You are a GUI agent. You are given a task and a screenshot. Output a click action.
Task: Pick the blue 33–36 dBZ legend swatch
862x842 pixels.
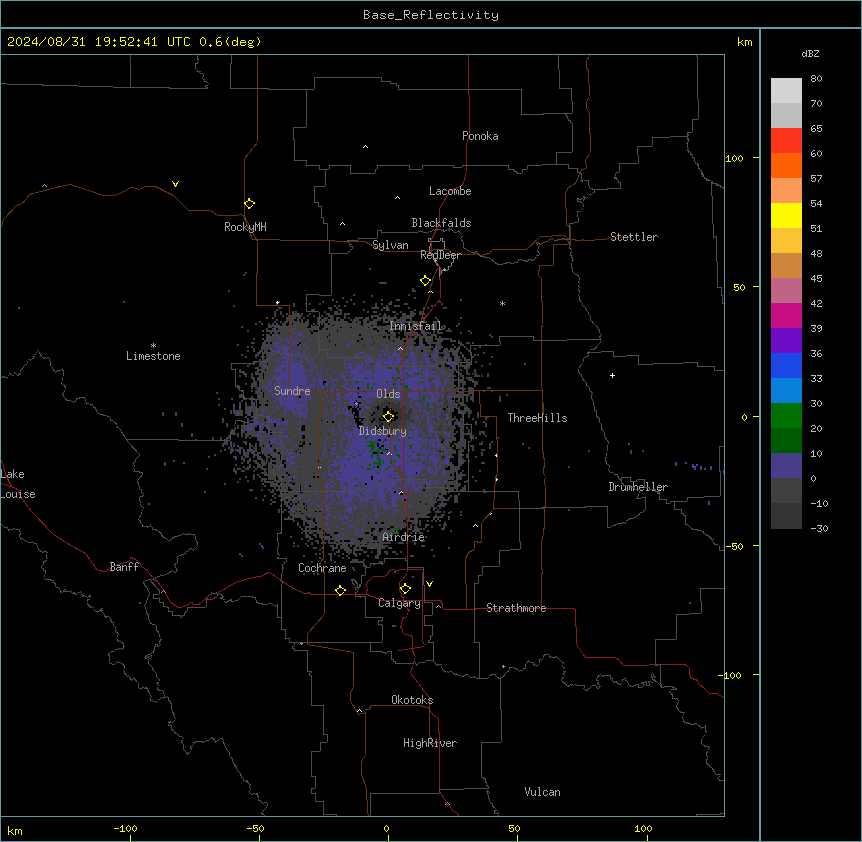[x=786, y=365]
